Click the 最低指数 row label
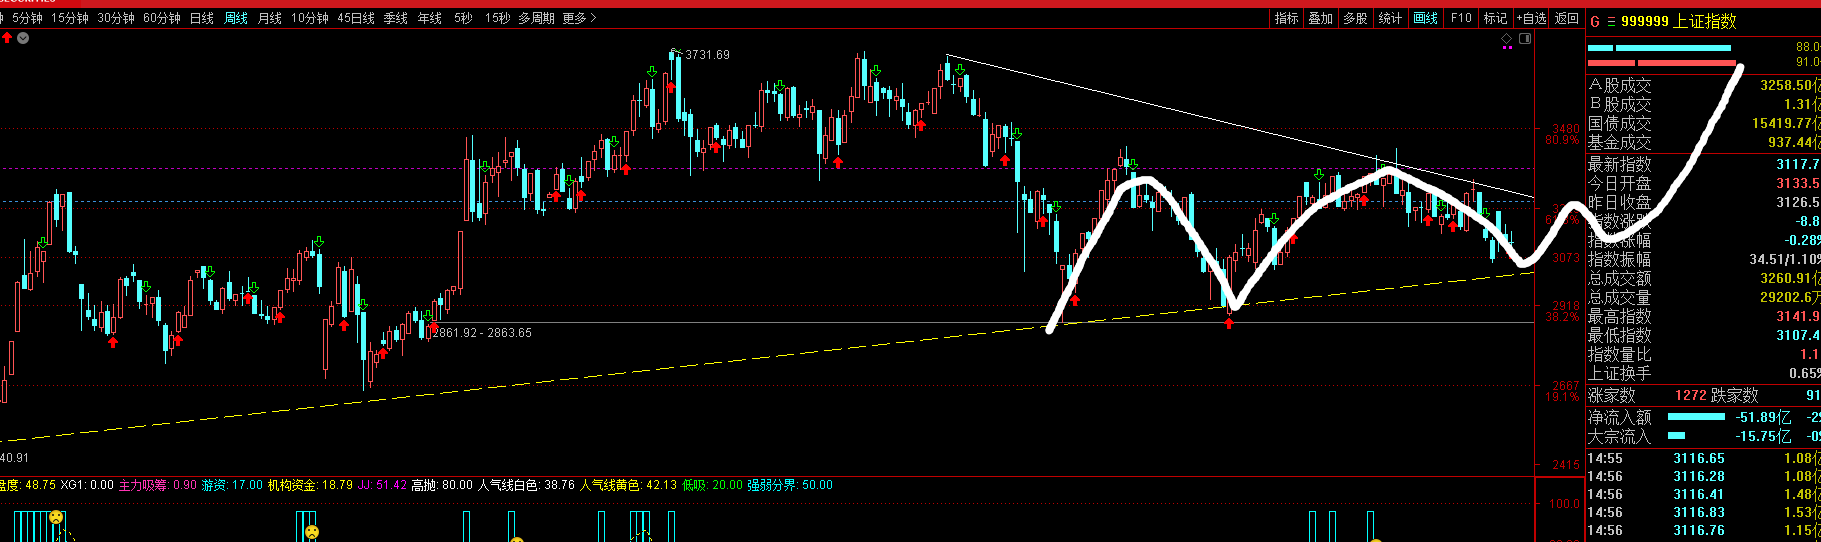 pos(1620,335)
